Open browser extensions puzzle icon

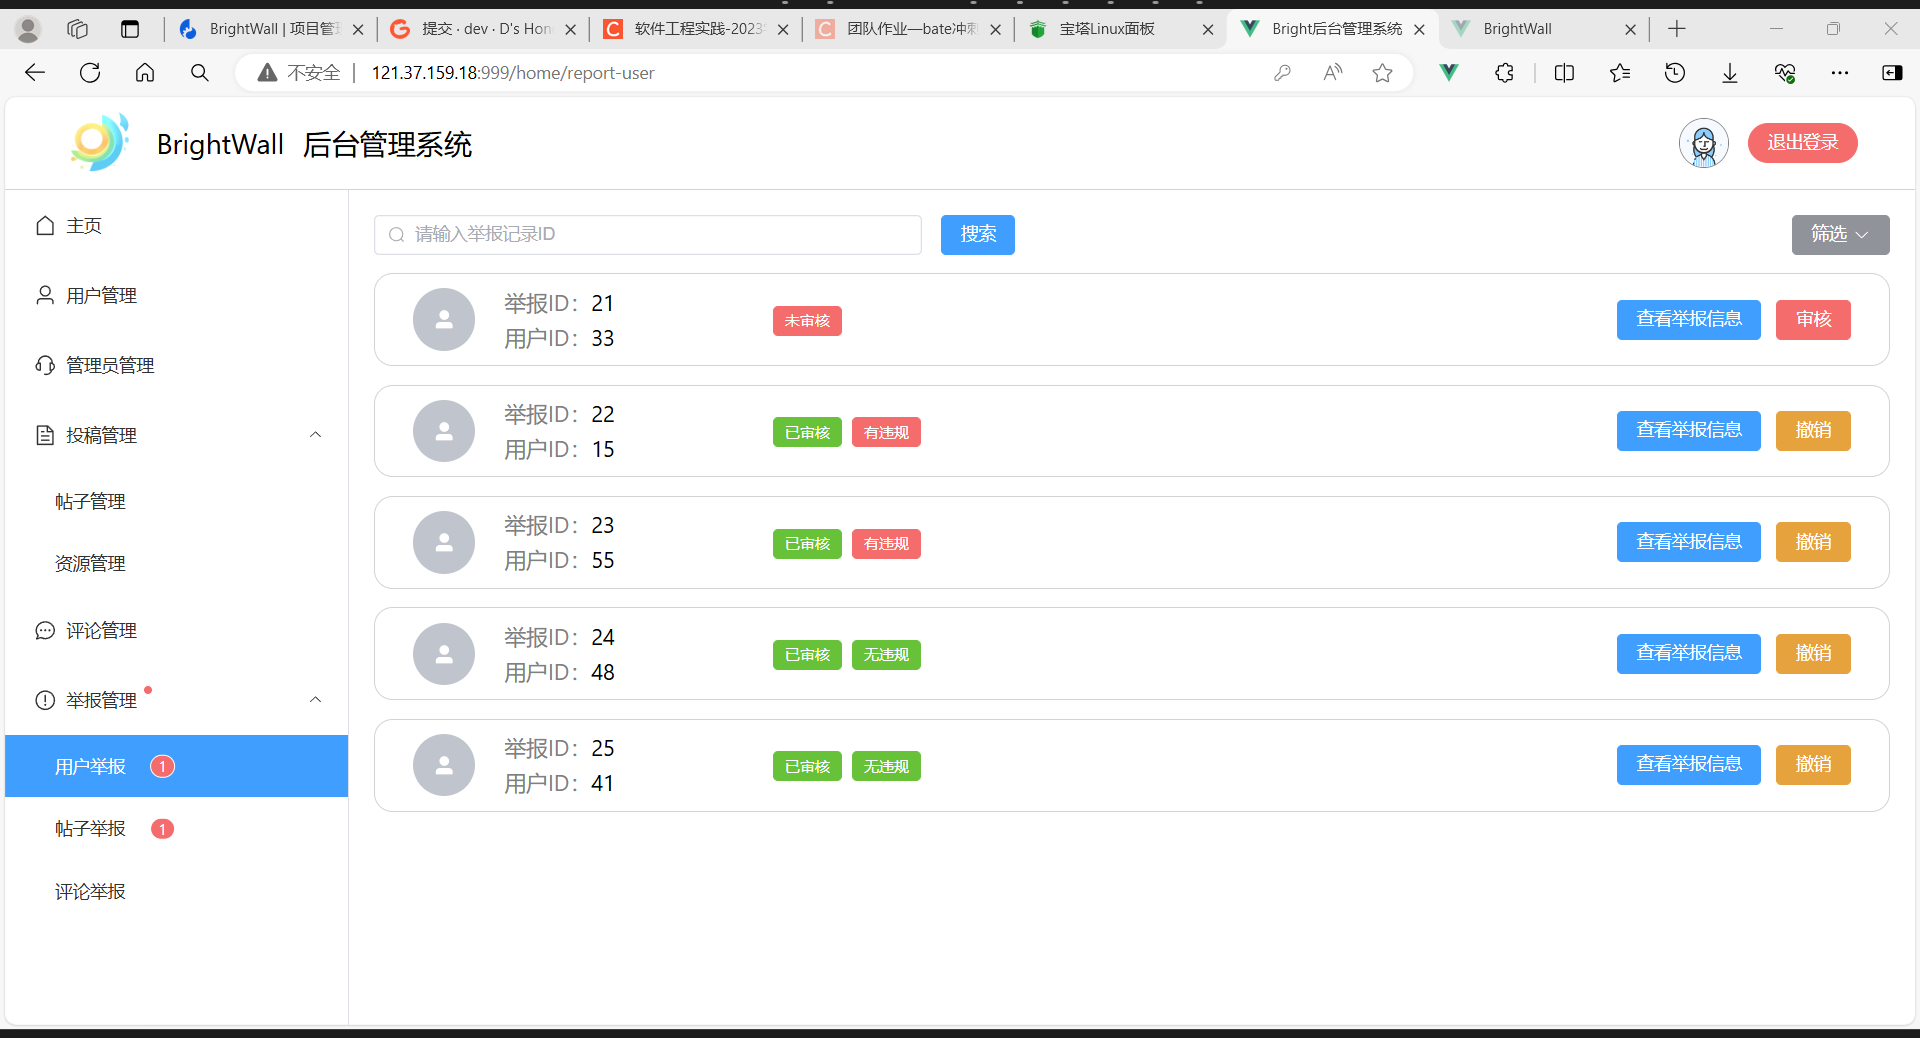(1505, 72)
